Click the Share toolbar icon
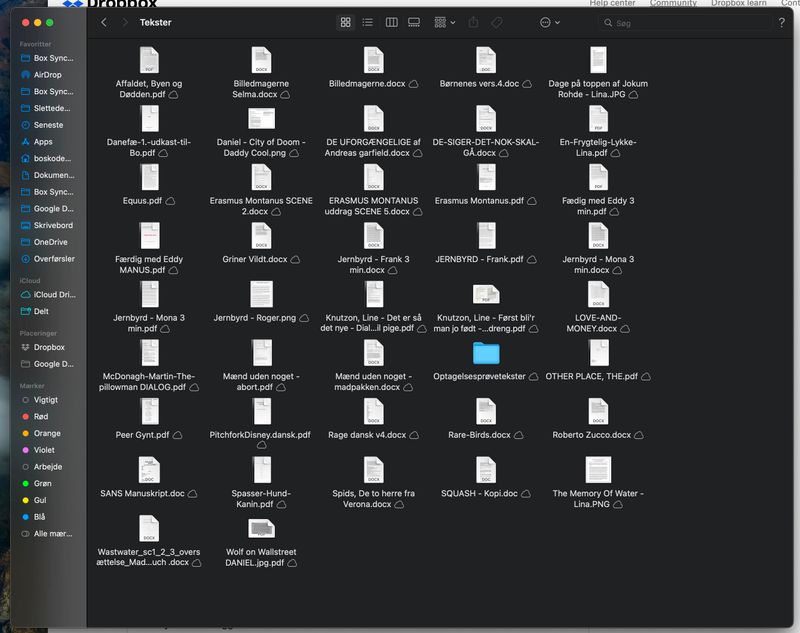 click(x=473, y=22)
